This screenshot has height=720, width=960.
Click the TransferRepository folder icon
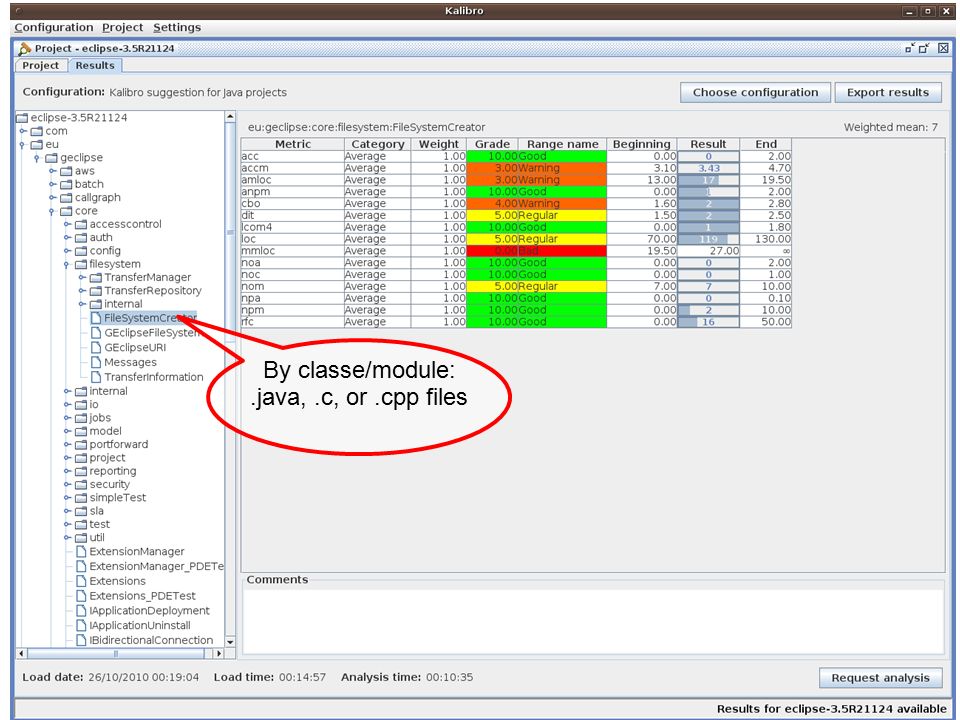96,291
